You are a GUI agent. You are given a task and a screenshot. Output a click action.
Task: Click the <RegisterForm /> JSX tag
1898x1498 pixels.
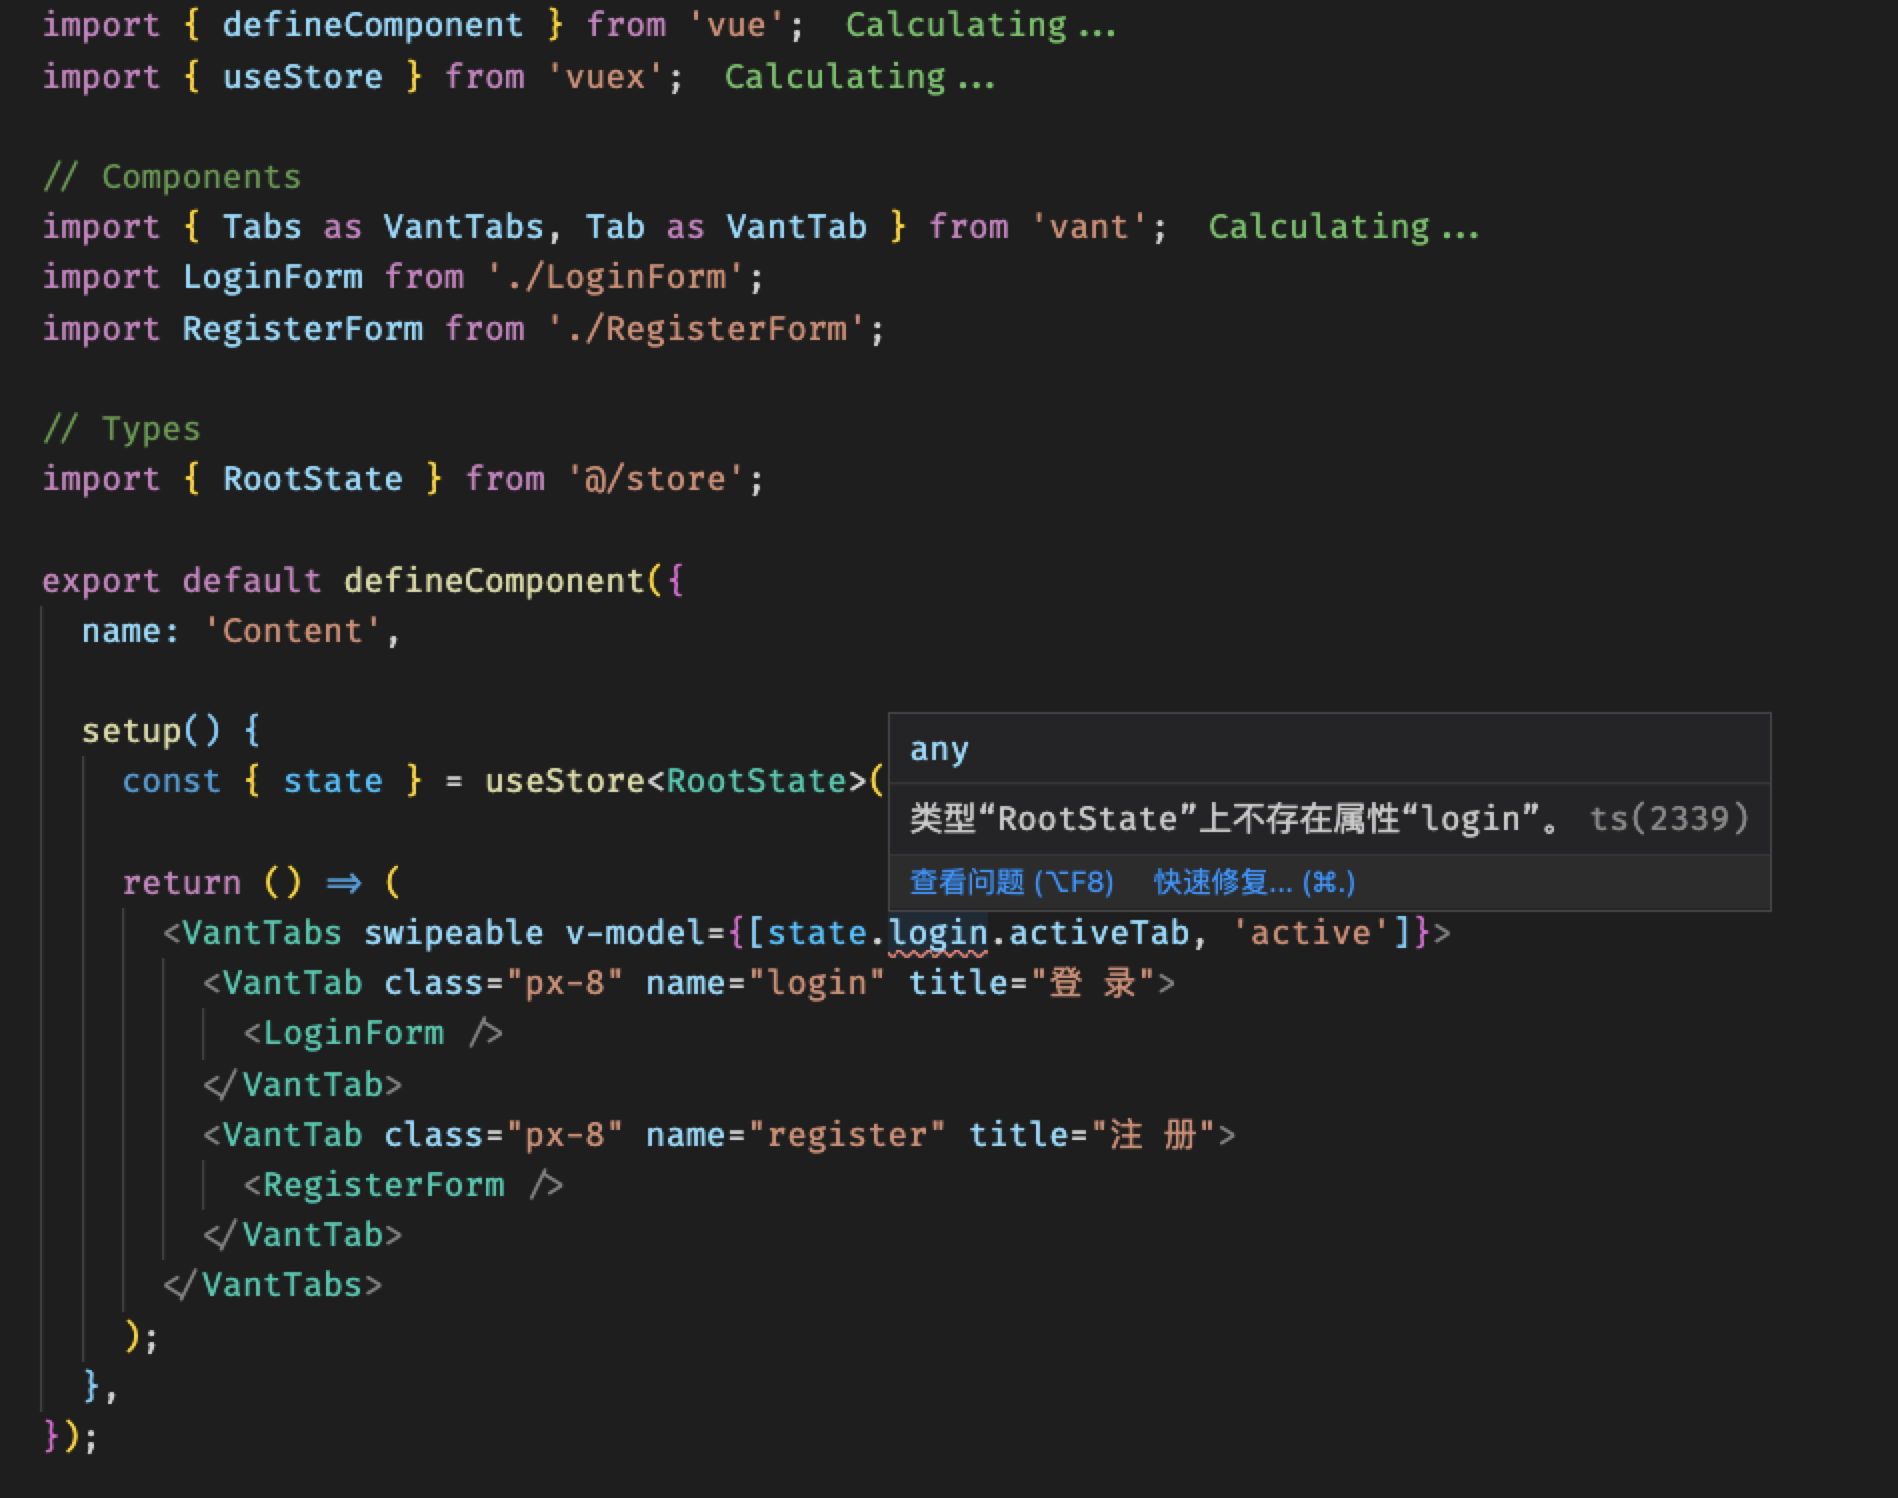point(403,1185)
